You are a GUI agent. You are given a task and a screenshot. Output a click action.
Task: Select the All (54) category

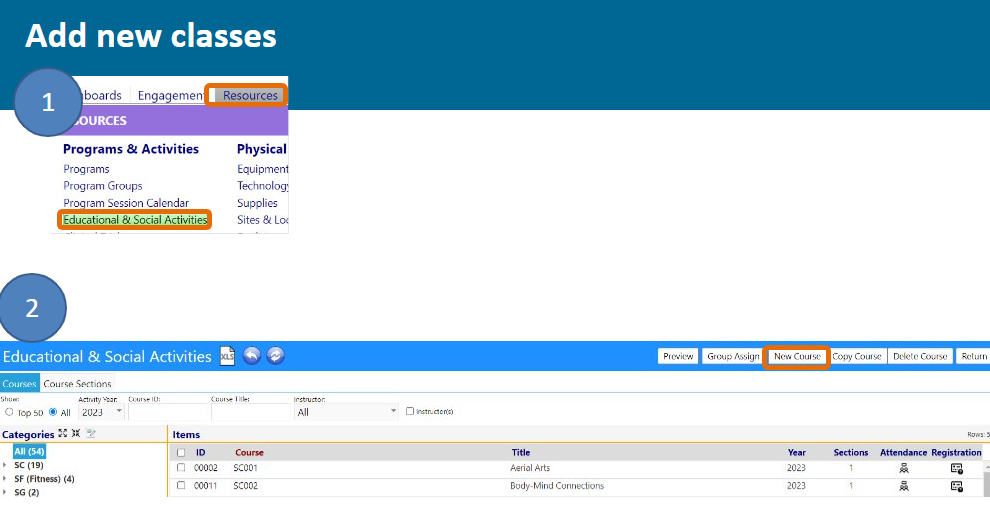click(29, 451)
